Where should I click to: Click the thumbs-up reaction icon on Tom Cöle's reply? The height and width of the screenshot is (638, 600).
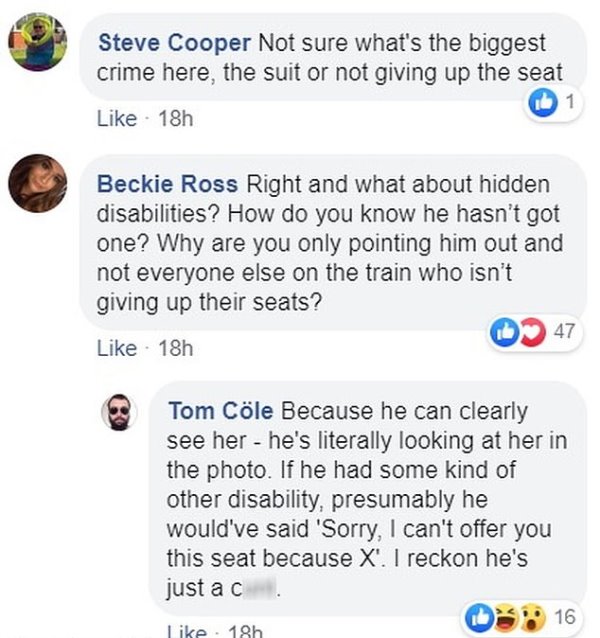click(x=479, y=613)
